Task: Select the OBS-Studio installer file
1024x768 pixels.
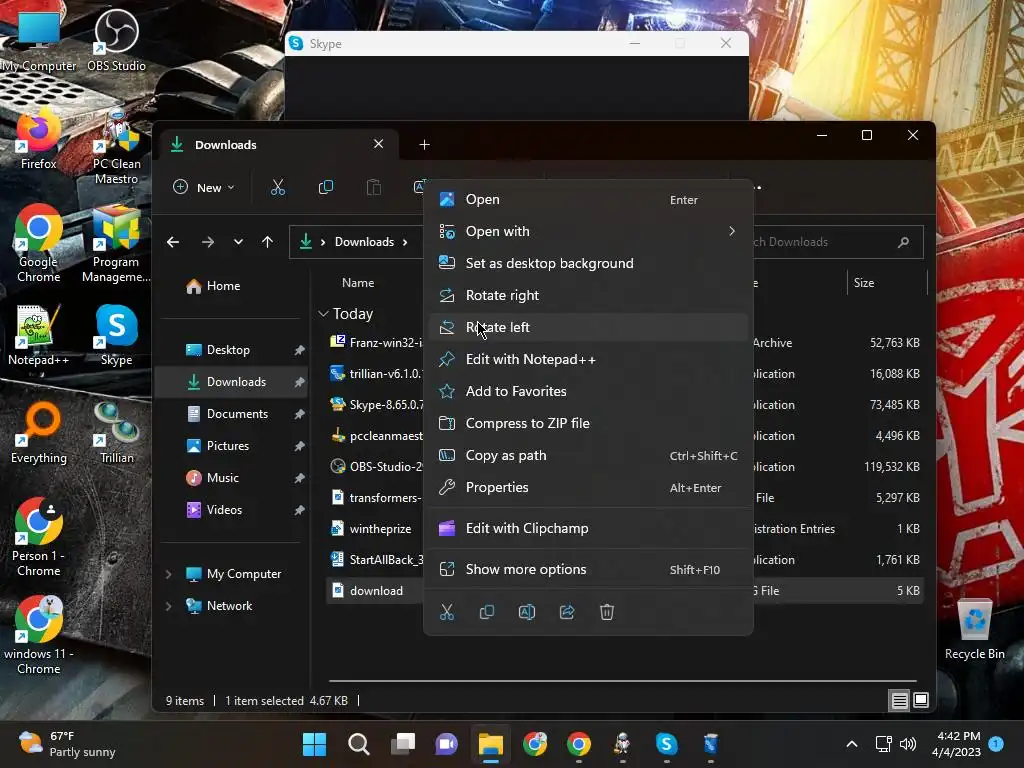Action: tap(376, 466)
